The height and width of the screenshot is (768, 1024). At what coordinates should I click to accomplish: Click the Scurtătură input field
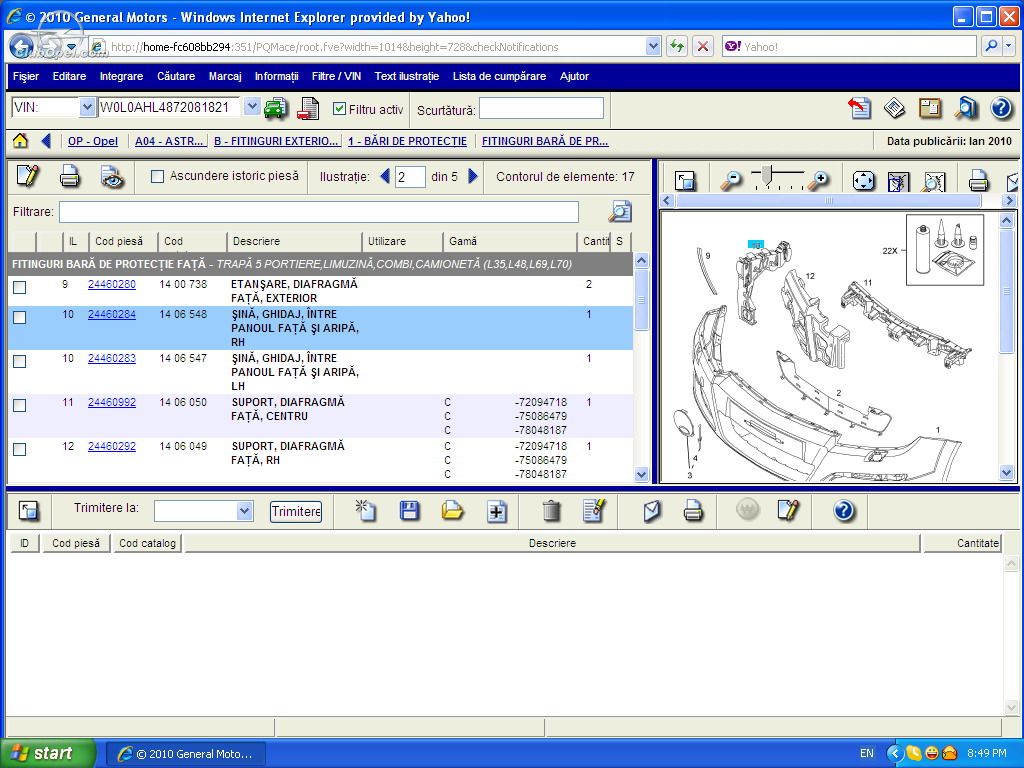[541, 108]
